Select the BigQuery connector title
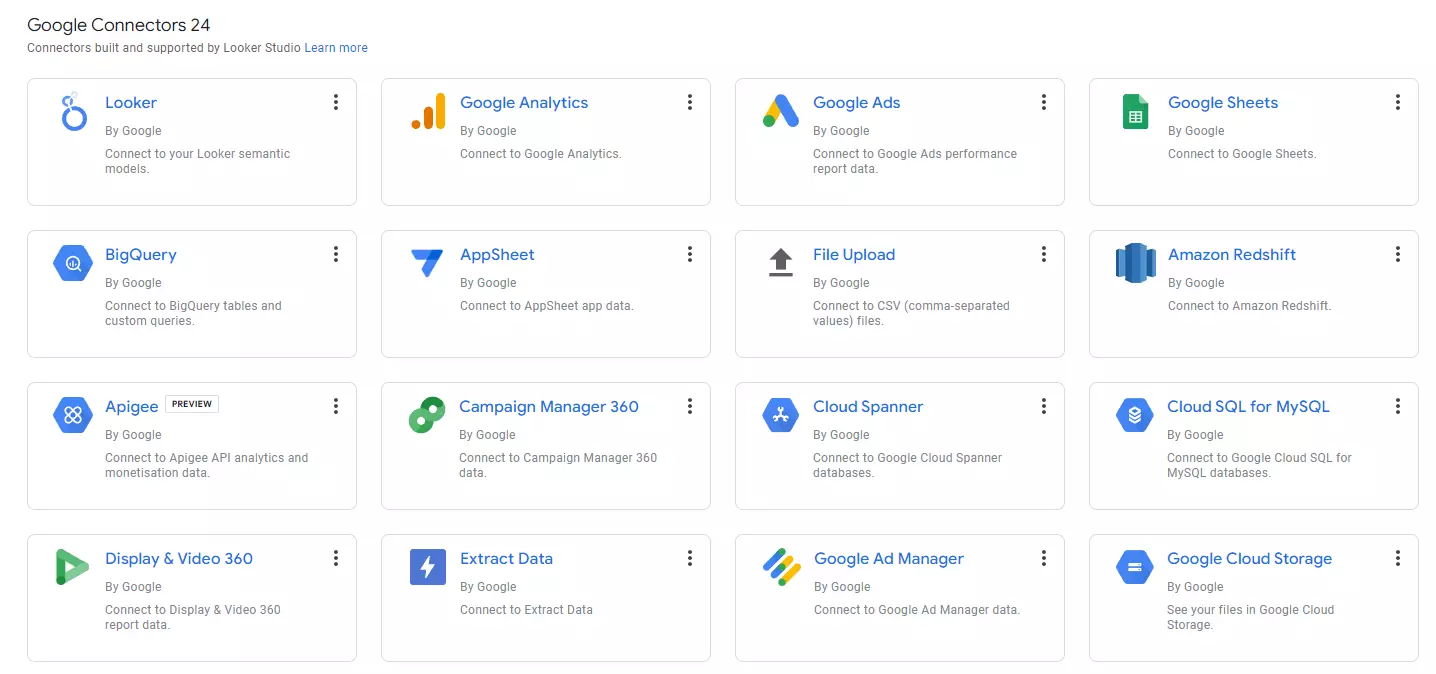1436x674 pixels. [141, 254]
